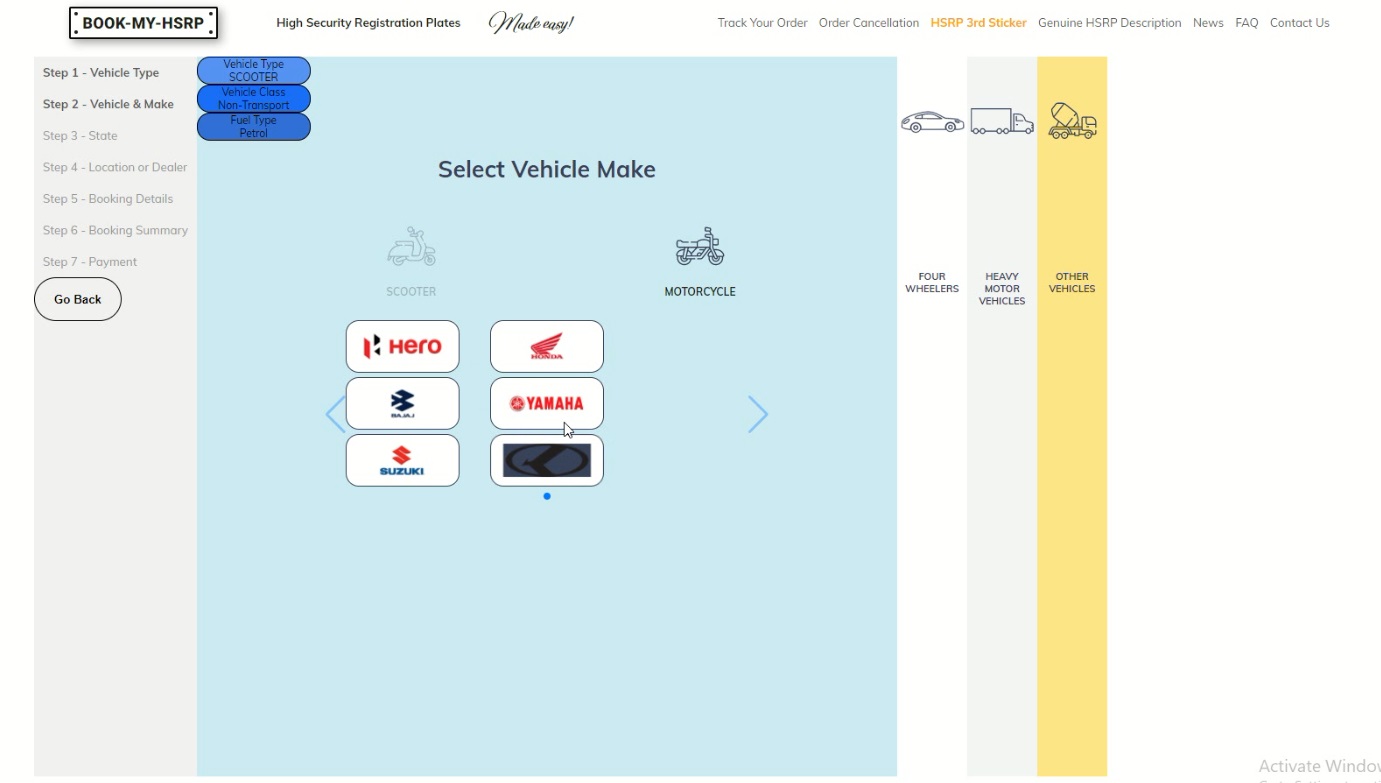
Task: Go to the BOOK-MY-HSRP logo home
Action: tap(143, 23)
